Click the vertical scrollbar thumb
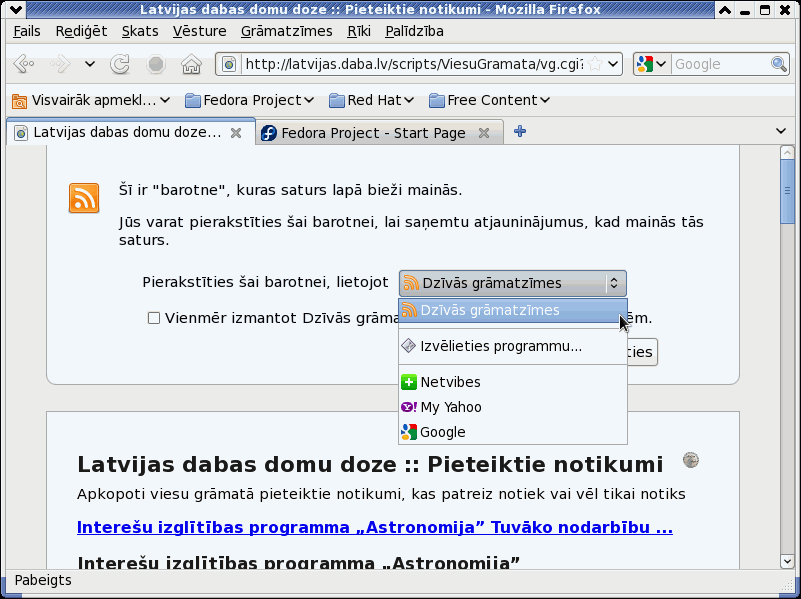 [787, 191]
